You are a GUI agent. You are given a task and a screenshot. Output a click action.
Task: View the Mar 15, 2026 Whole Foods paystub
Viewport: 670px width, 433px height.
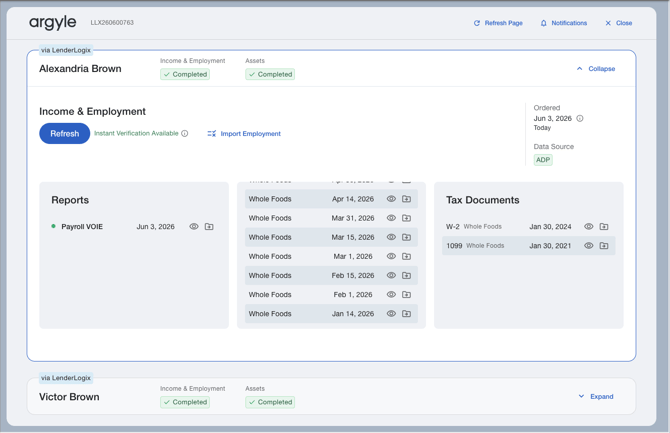pos(391,237)
